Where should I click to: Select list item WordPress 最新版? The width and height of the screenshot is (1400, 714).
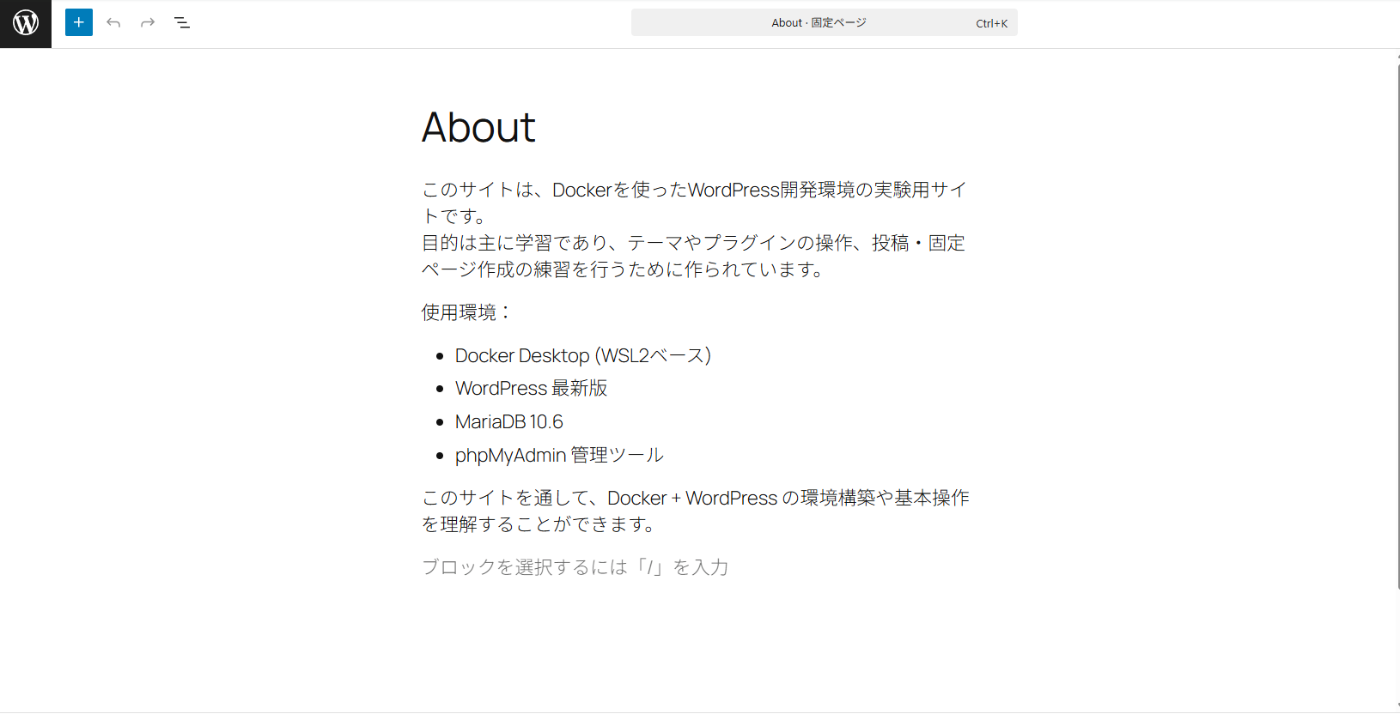coord(531,388)
